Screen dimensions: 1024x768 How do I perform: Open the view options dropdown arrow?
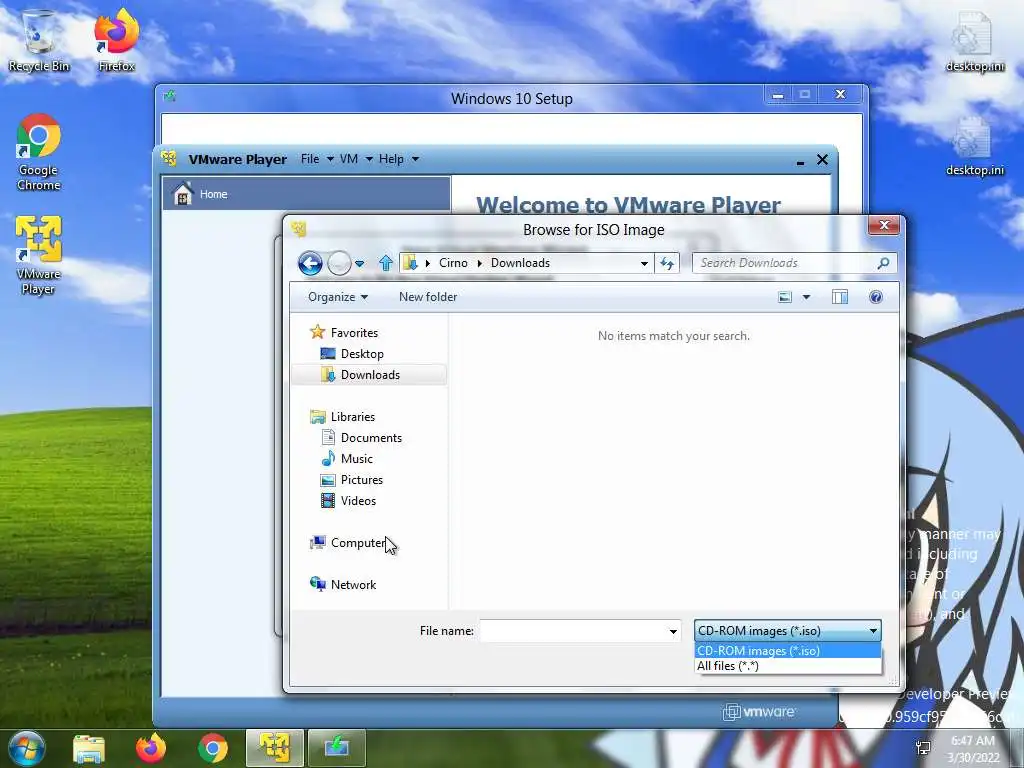pyautogui.click(x=807, y=297)
